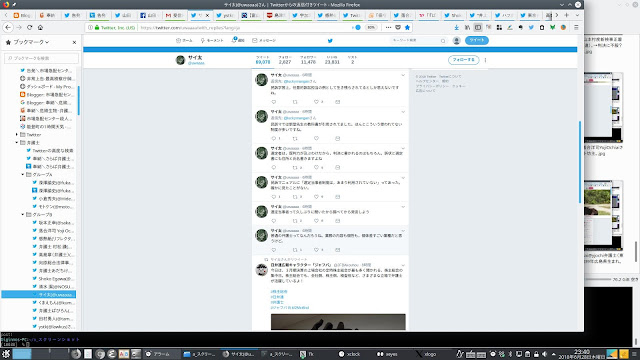
Task: Switch to the Blog tab
Action: 22,15
